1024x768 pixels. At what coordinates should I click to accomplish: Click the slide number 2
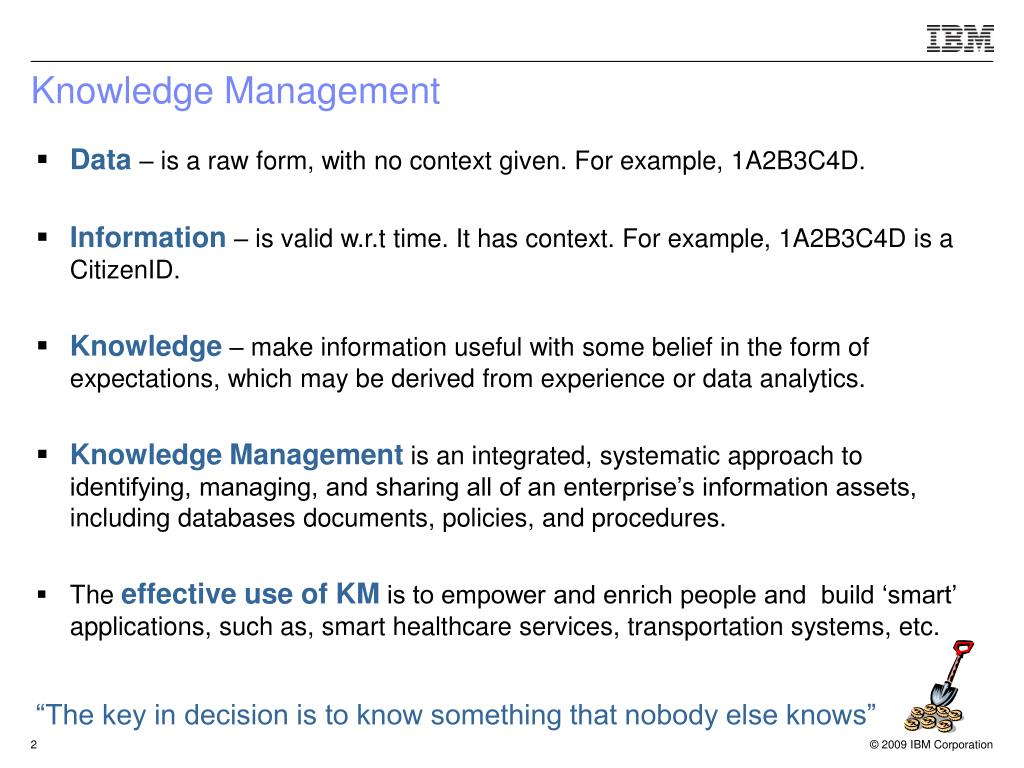tap(34, 744)
